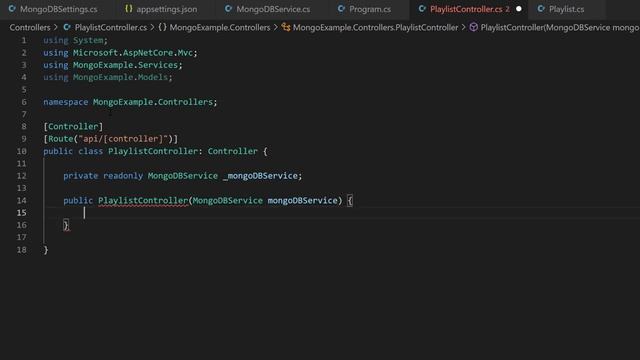Image resolution: width=640 pixels, height=360 pixels.
Task: Click the closing brace on line 16
Action: 66,225
